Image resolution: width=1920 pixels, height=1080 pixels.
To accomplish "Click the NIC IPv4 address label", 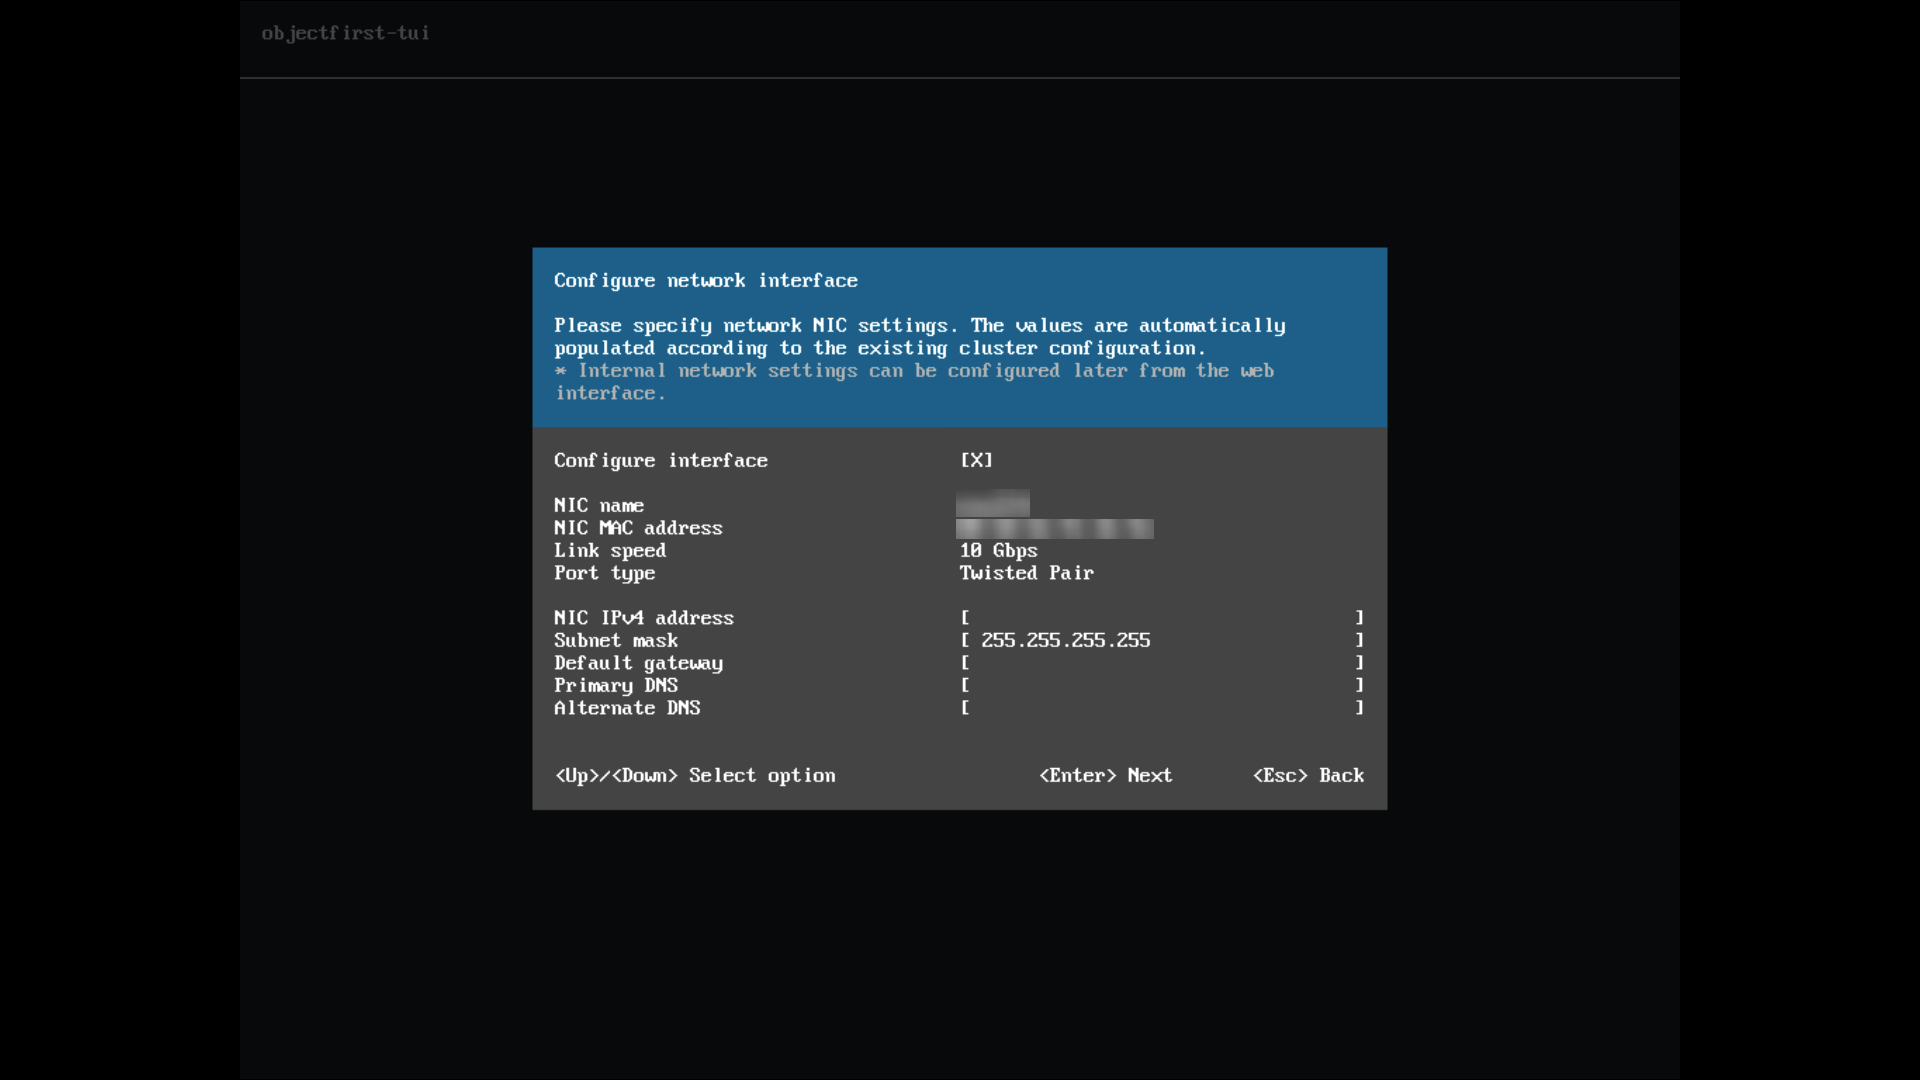I will click(644, 618).
